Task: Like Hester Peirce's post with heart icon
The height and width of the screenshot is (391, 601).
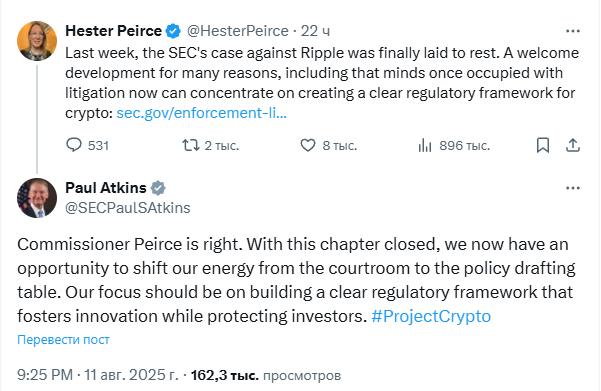Action: pos(307,145)
